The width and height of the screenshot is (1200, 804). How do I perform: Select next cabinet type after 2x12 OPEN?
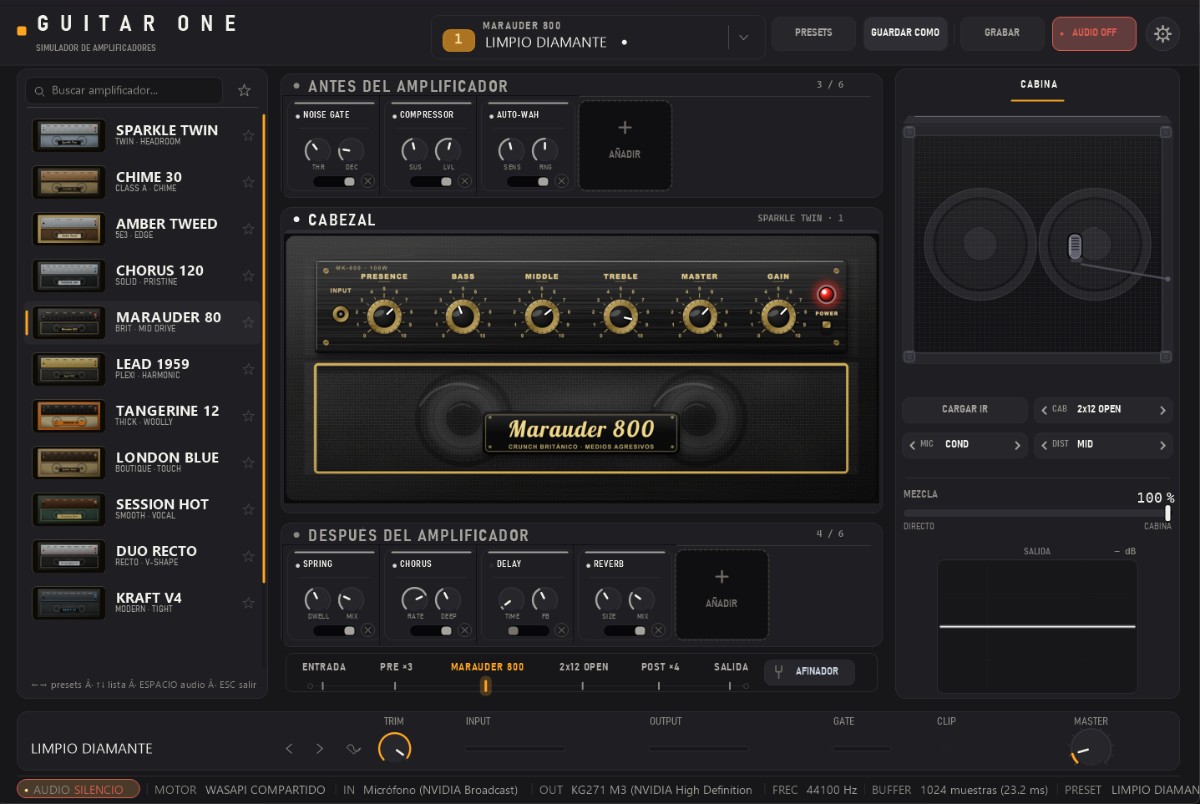[1162, 410]
